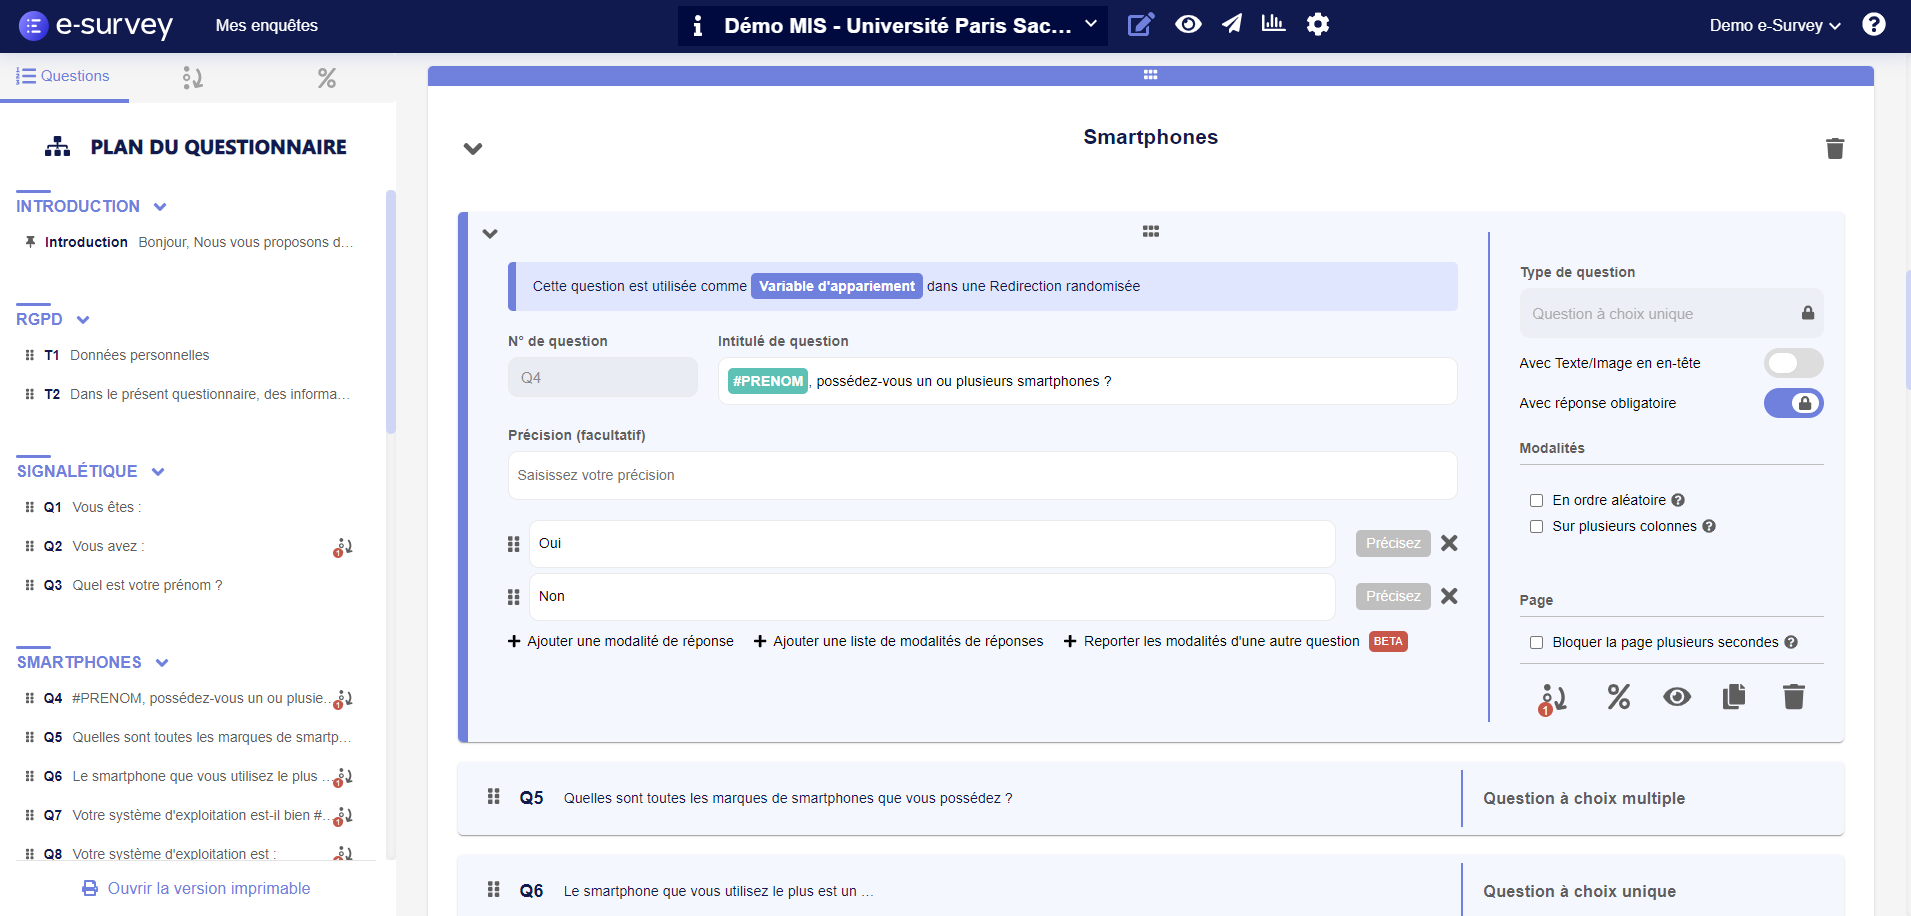This screenshot has height=916, width=1911.
Task: Open the survey edit pencil icon
Action: click(x=1142, y=24)
